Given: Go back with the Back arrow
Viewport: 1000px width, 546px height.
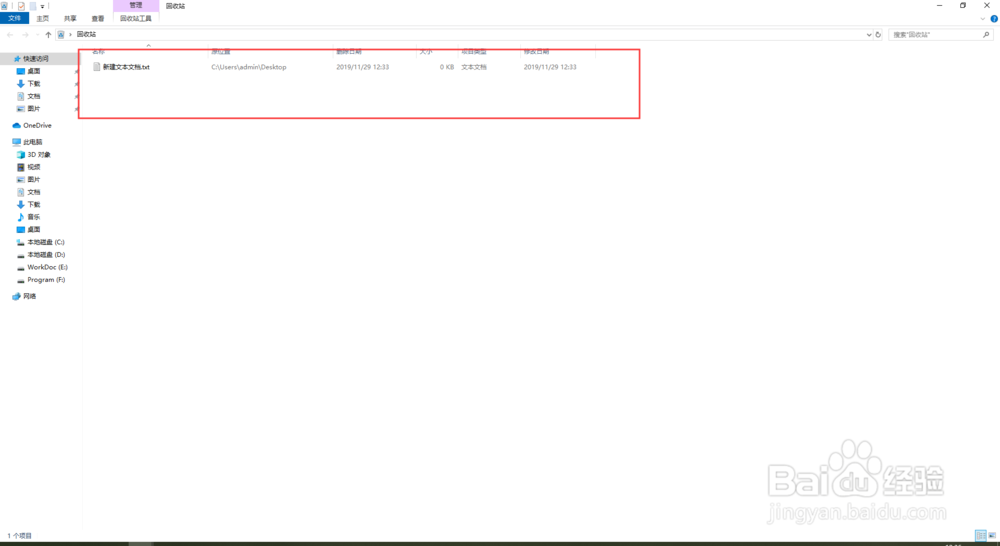Looking at the screenshot, I should (10, 34).
